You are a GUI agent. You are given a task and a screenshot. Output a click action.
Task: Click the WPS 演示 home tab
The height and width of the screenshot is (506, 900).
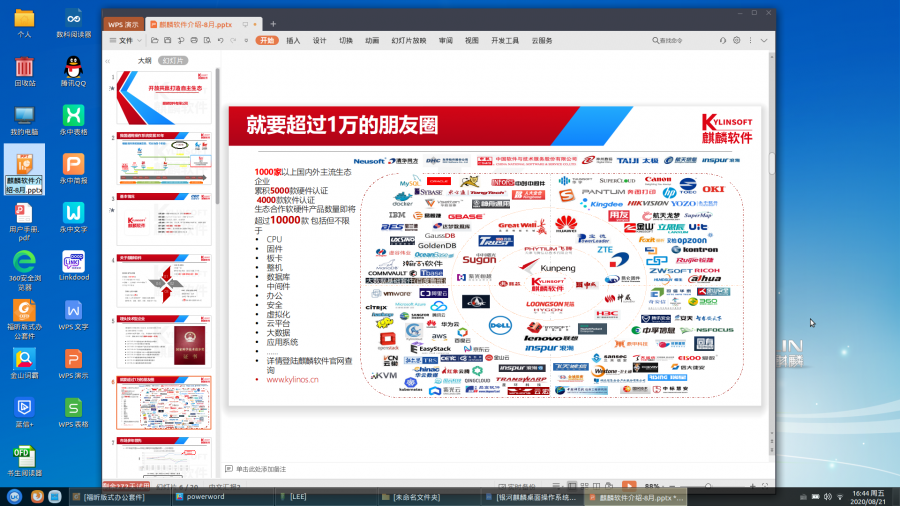tap(123, 25)
